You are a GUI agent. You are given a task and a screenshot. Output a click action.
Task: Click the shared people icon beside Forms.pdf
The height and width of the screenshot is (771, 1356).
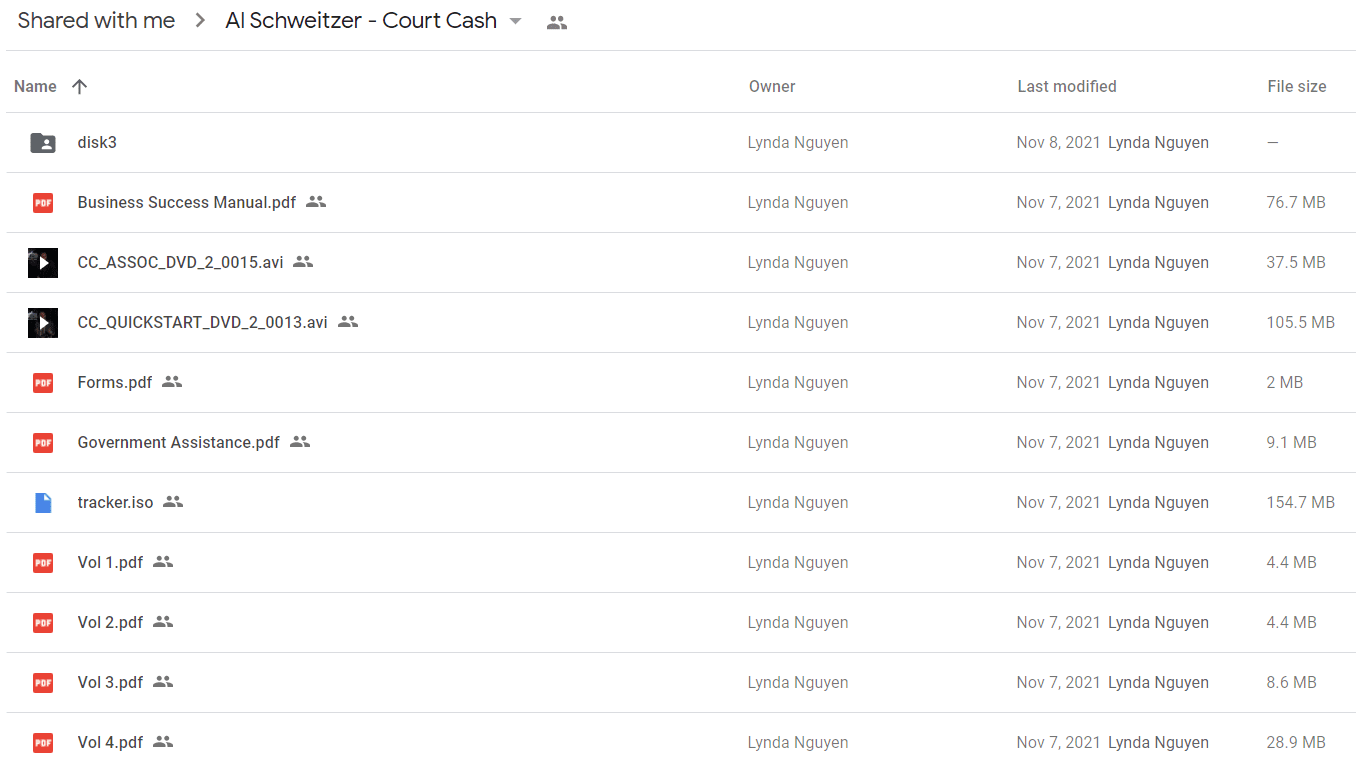tap(172, 382)
